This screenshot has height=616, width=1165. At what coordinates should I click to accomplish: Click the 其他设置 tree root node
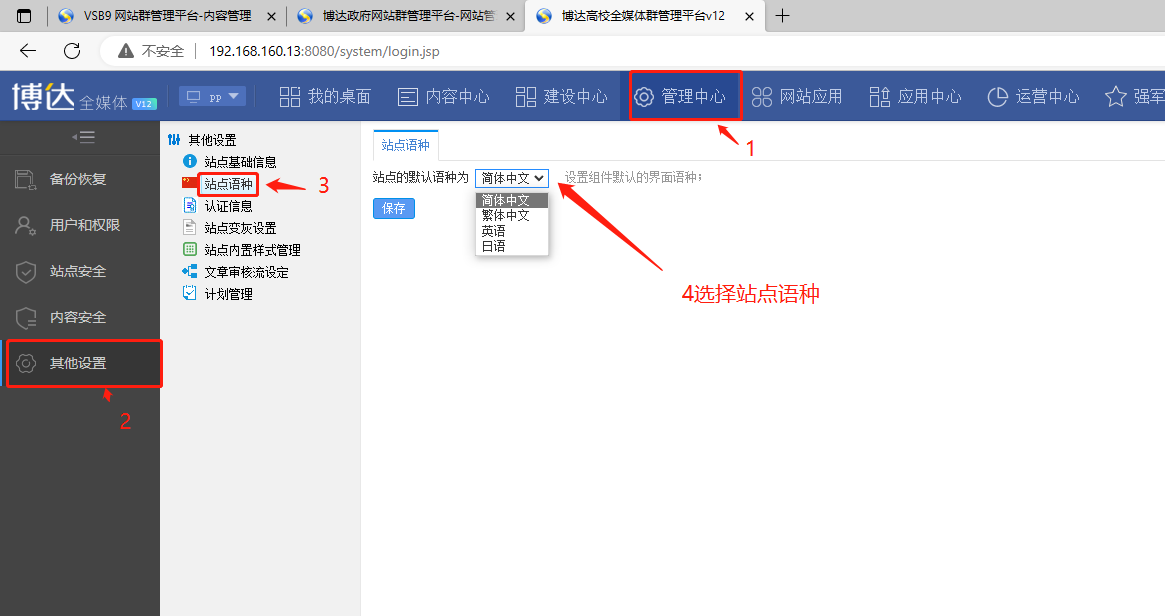coord(212,140)
